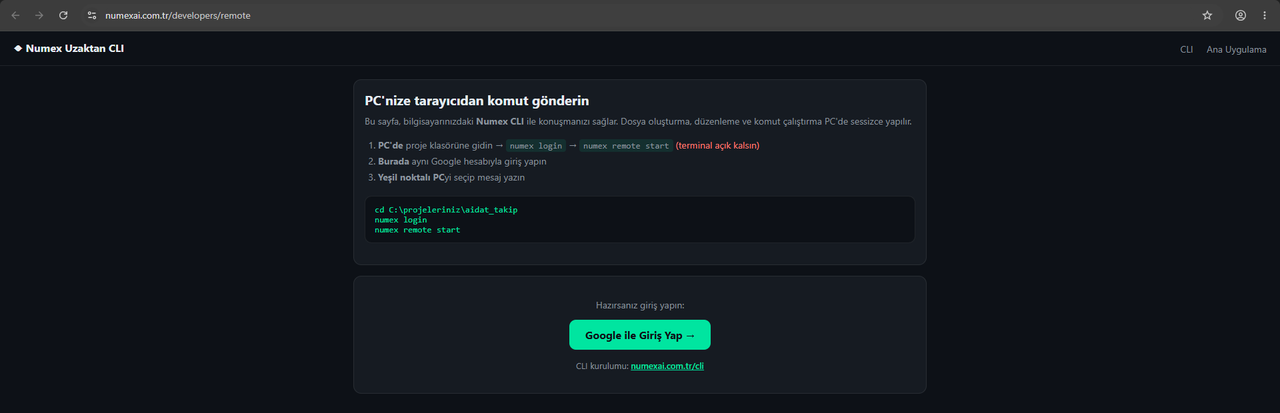The width and height of the screenshot is (1280, 413).
Task: Click the text 'Hazırsanız giriş yapın:'
Action: 640,305
